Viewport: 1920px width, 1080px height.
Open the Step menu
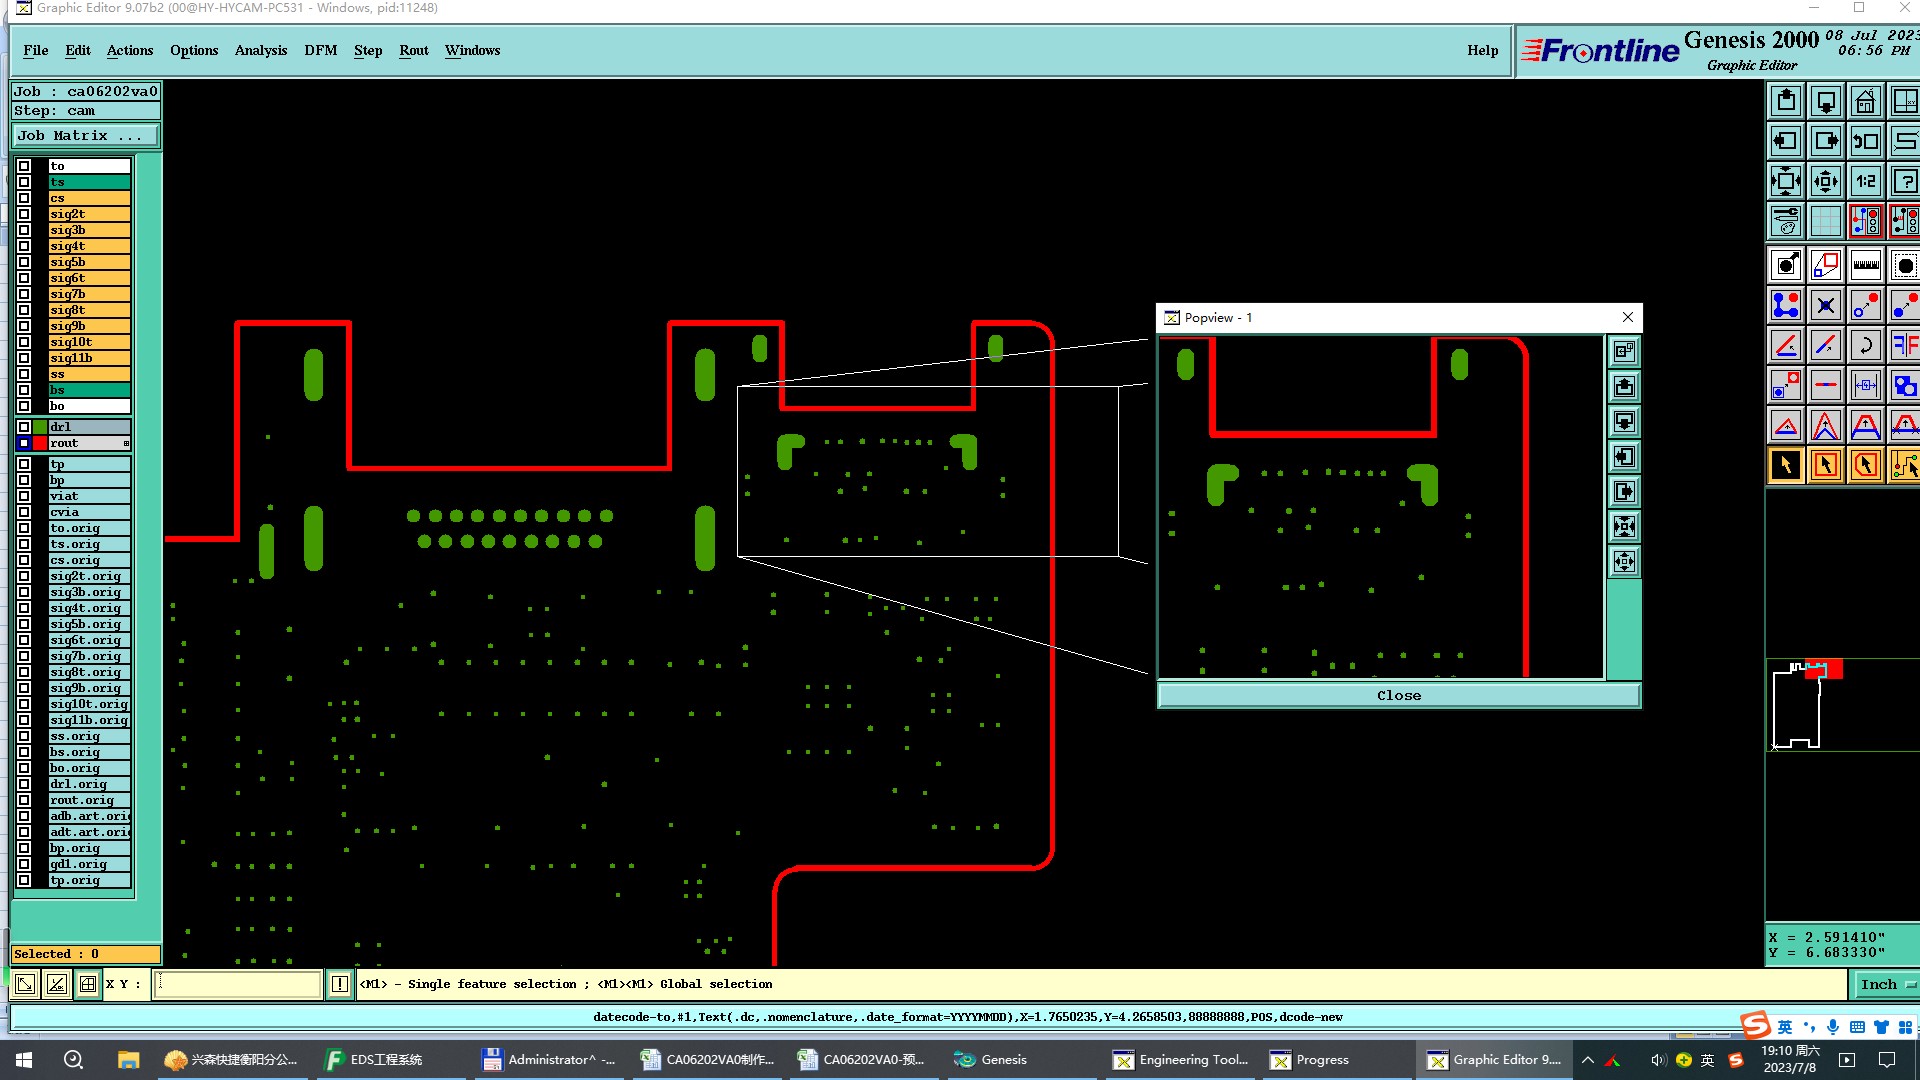coord(368,50)
